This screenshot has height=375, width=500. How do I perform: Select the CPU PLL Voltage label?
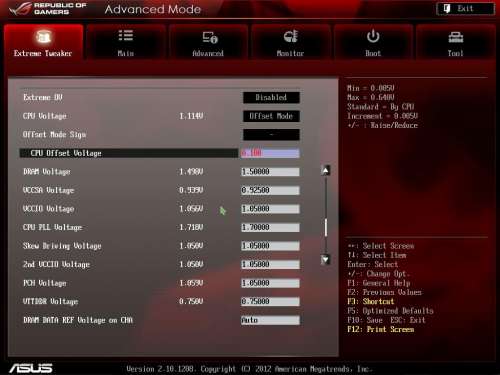[52, 227]
